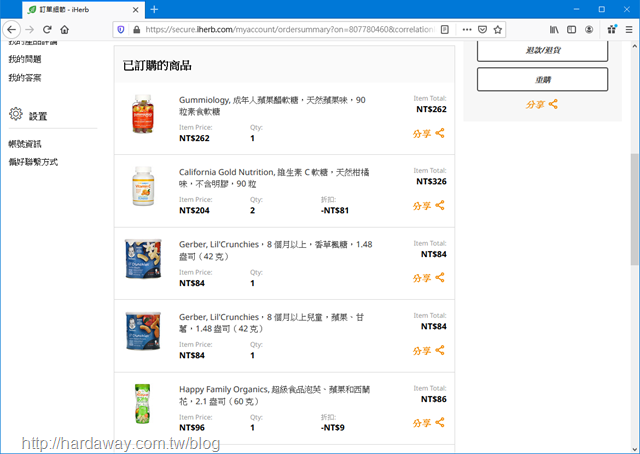640x454 pixels.
Task: Open 我的問題 in the sidebar
Action: (25, 59)
